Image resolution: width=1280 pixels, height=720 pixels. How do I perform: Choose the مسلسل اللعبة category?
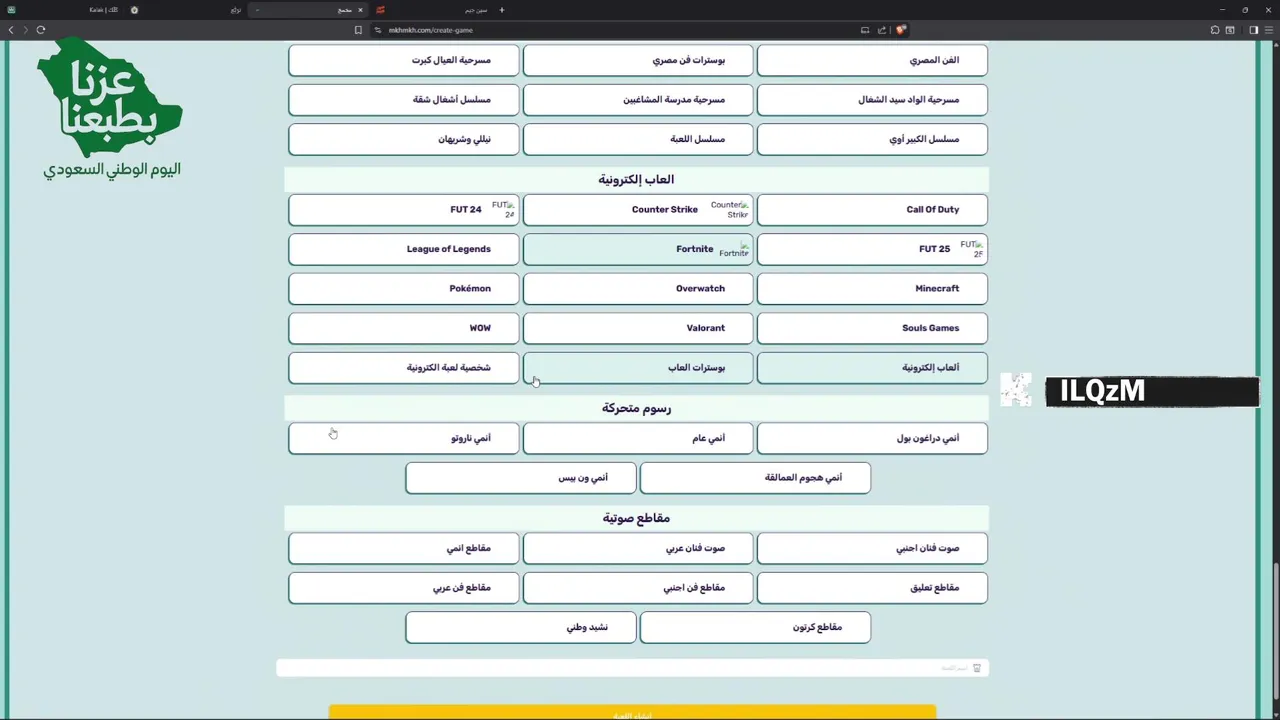[638, 139]
